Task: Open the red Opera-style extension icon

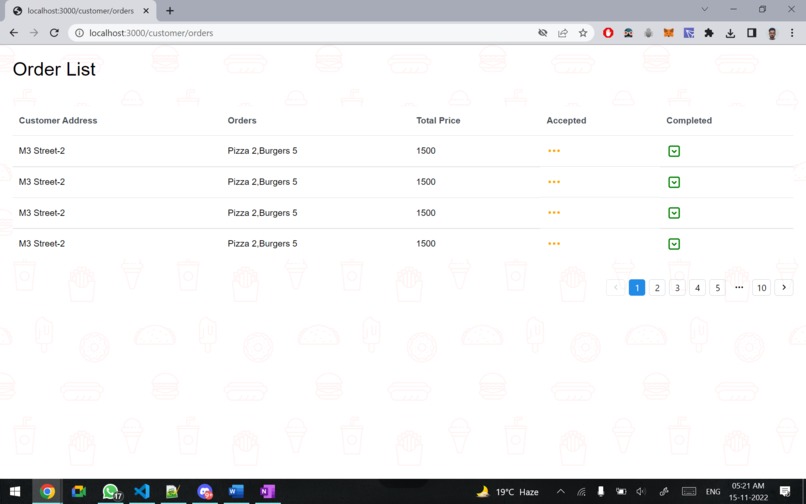Action: (x=608, y=33)
